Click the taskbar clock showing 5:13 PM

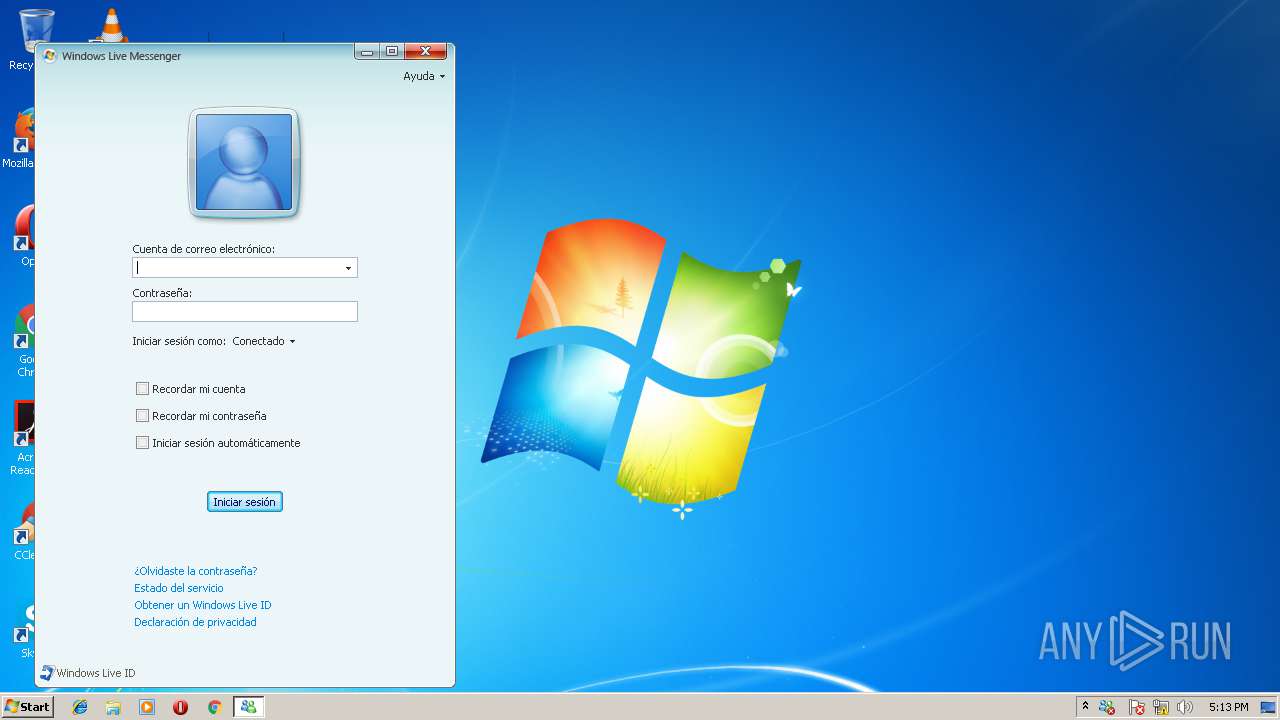[x=1228, y=707]
